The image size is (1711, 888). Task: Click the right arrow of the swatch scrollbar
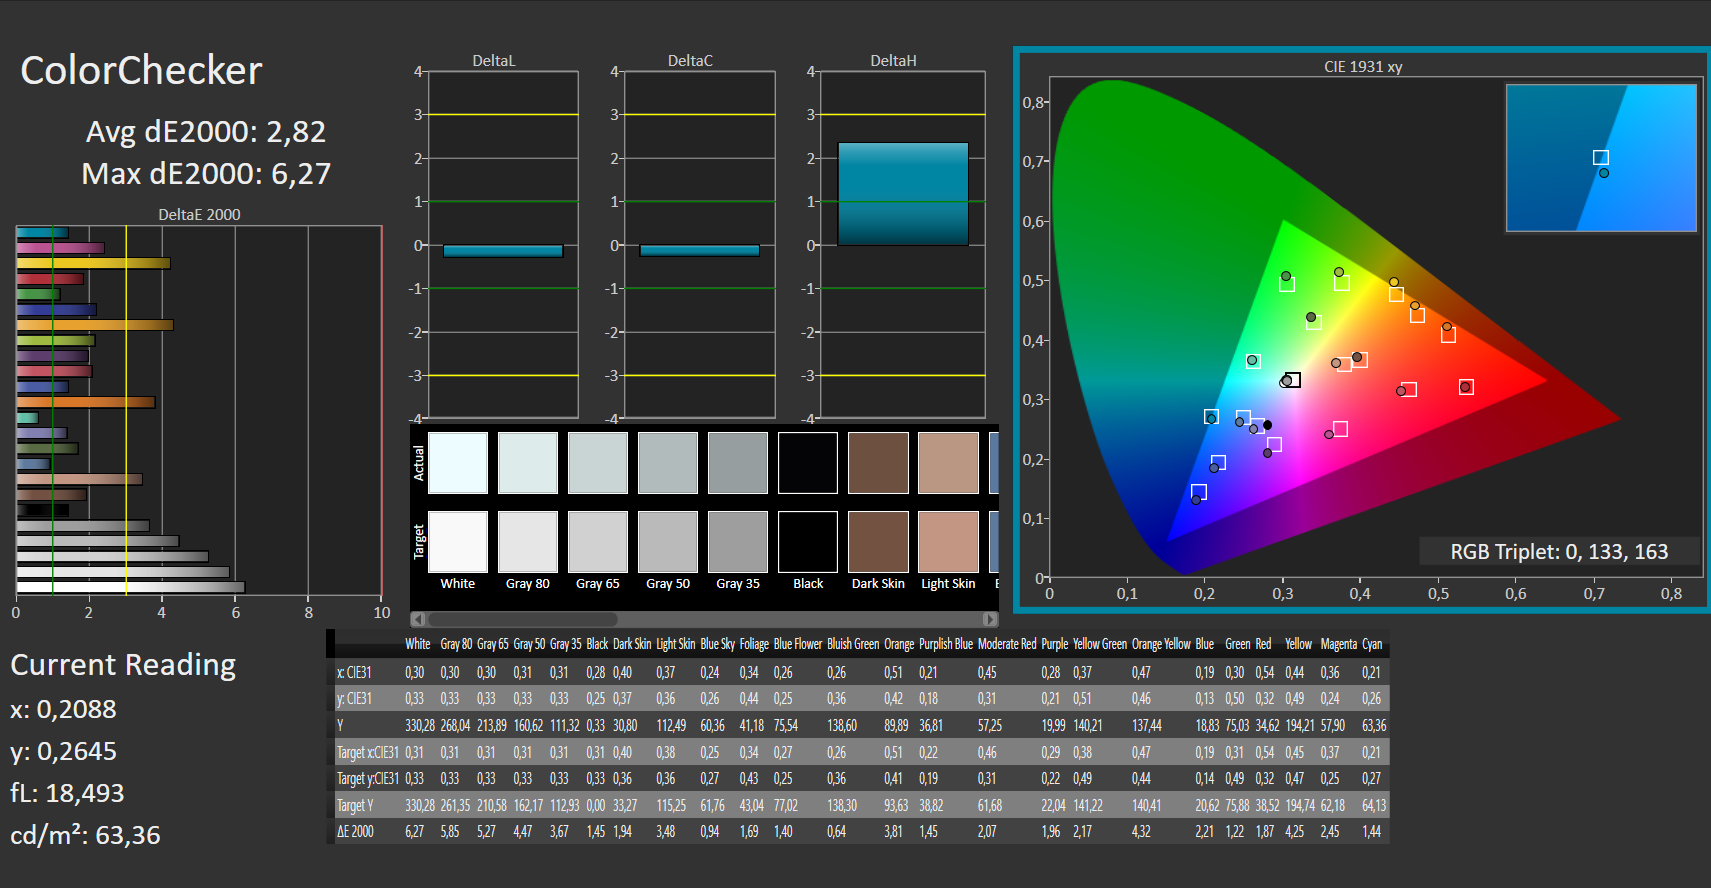tap(990, 619)
